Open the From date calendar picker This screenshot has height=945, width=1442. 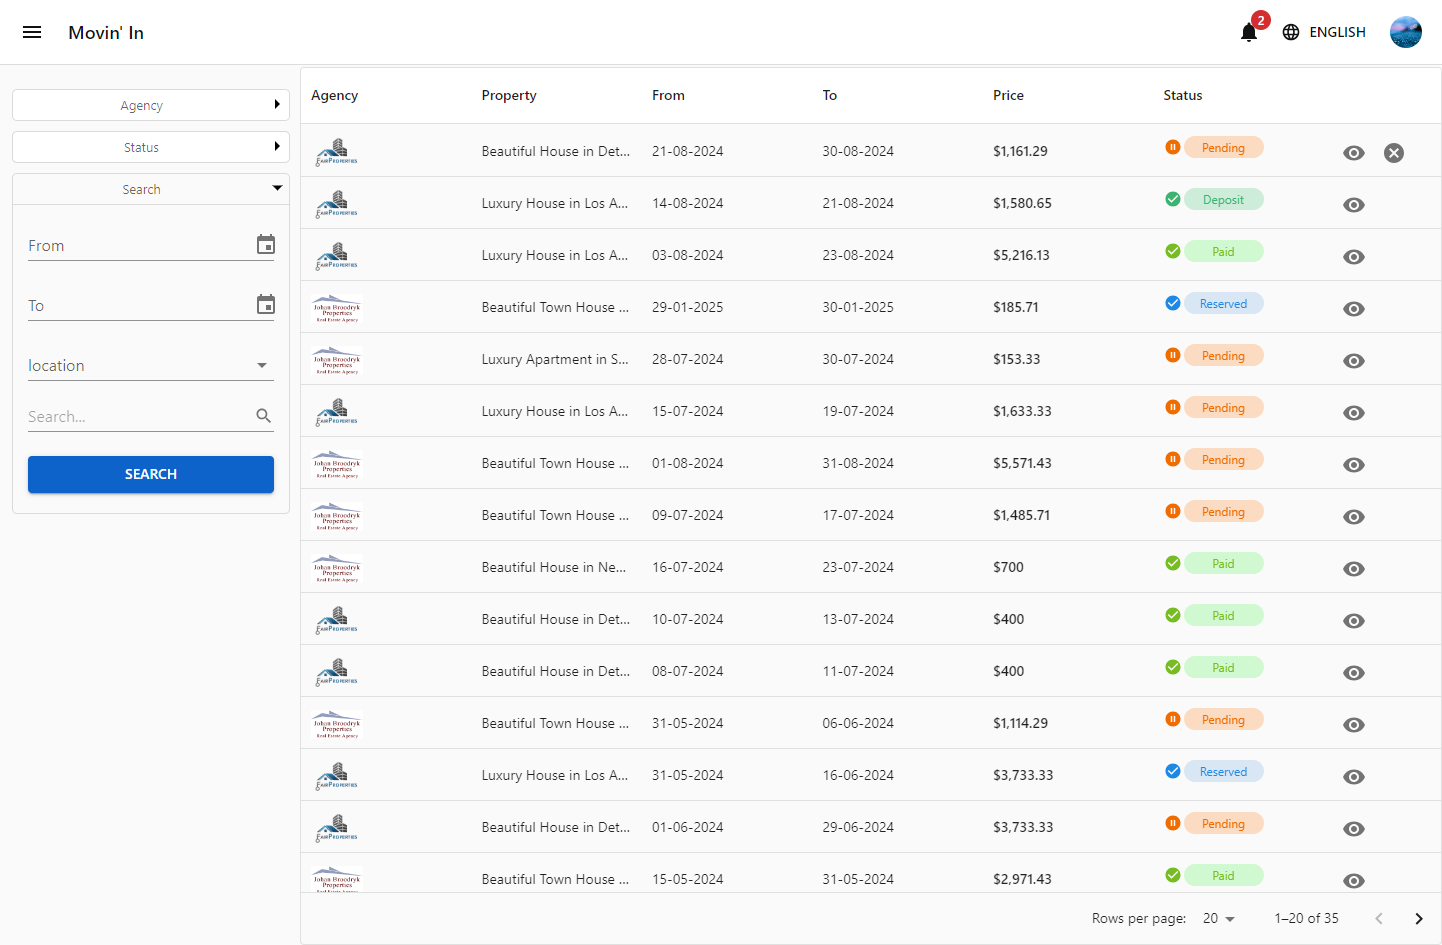point(265,244)
